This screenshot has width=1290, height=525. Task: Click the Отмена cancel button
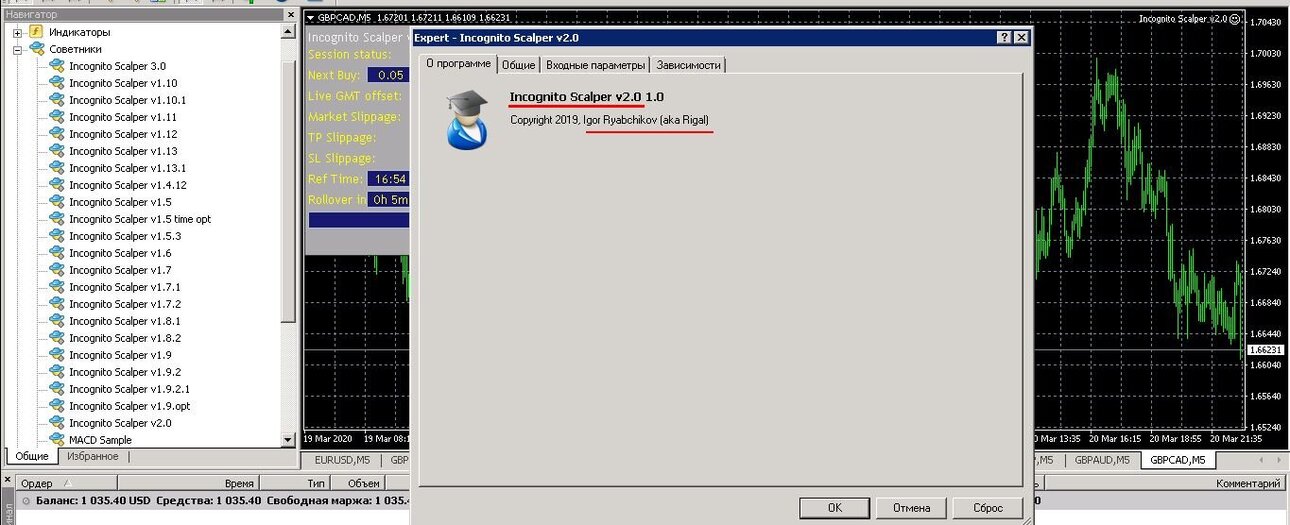[x=911, y=508]
